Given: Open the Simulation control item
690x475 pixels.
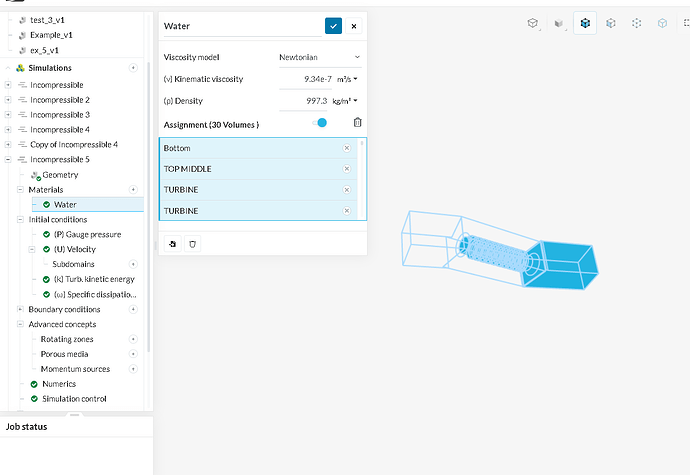Looking at the screenshot, I should point(74,399).
